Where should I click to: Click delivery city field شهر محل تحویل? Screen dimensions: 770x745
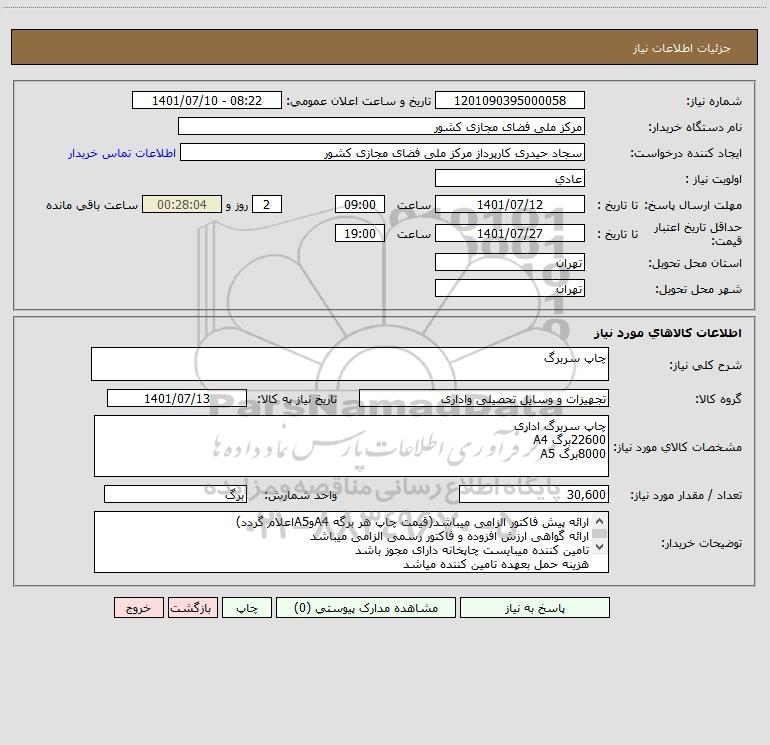point(510,288)
